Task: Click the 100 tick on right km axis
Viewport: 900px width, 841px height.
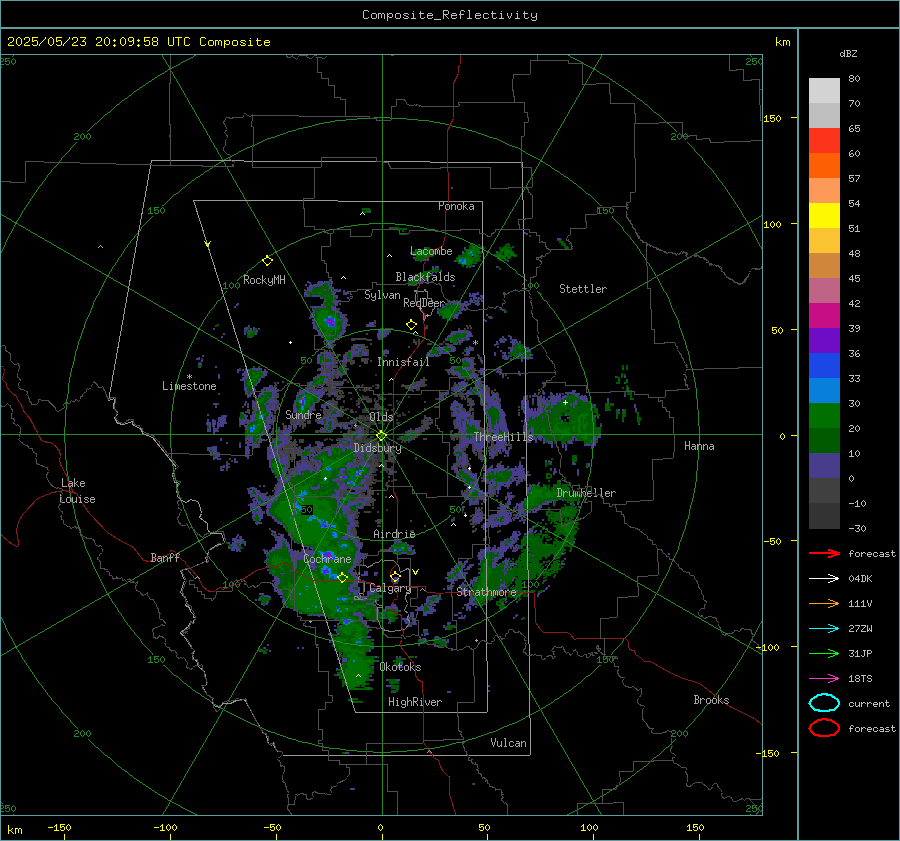Action: tap(772, 224)
